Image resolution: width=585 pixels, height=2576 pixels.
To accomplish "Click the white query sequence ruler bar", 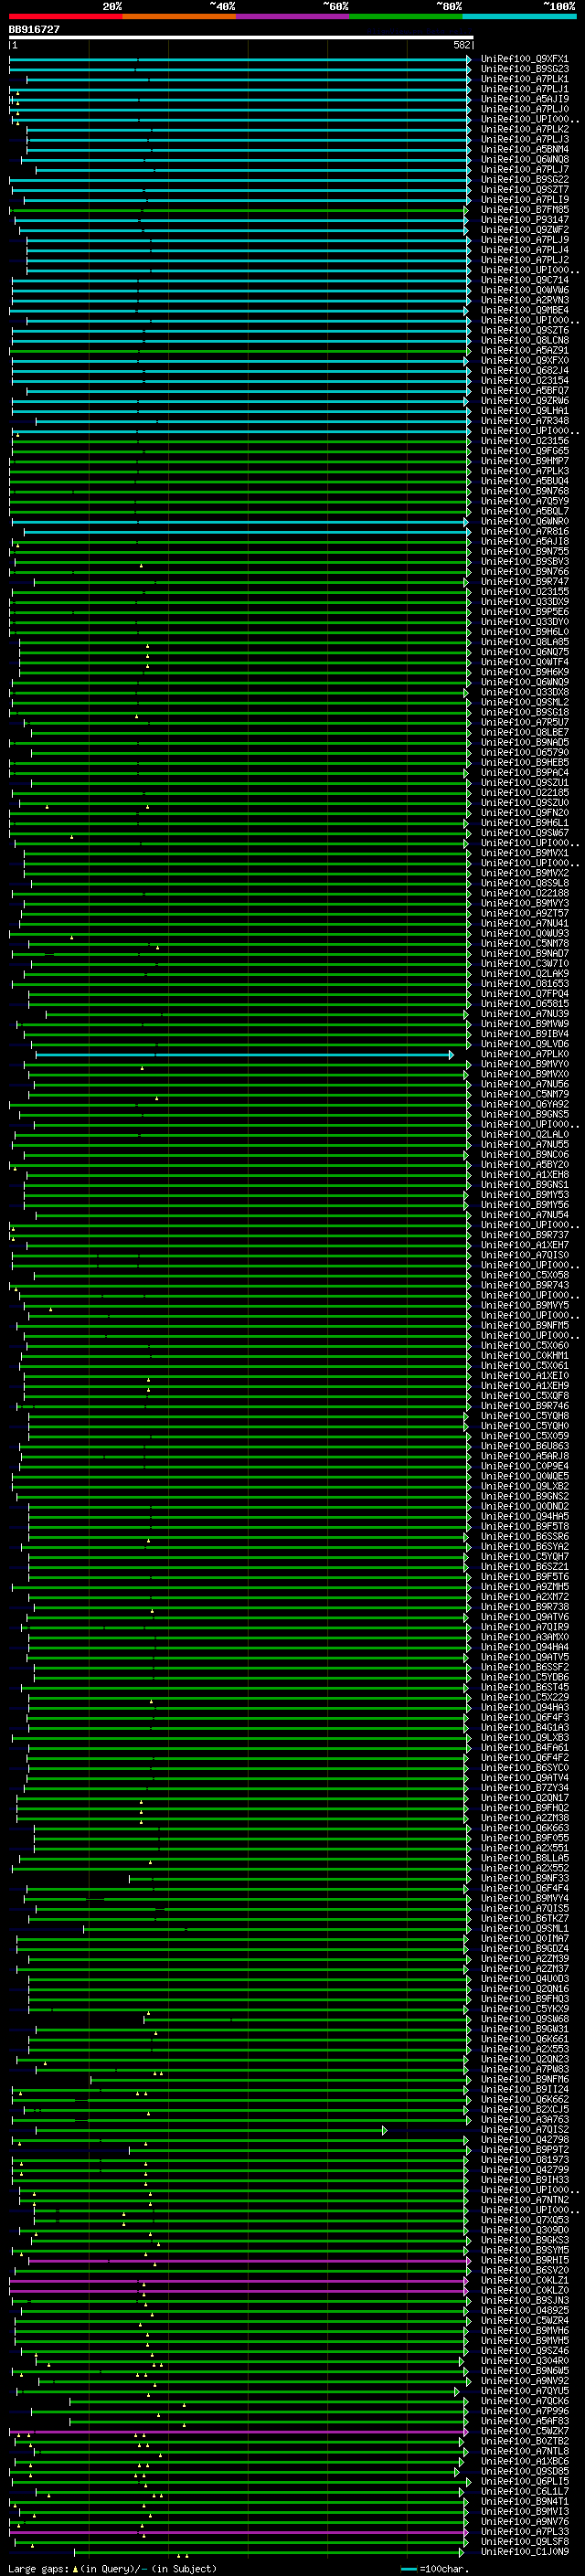I will 241,38.
